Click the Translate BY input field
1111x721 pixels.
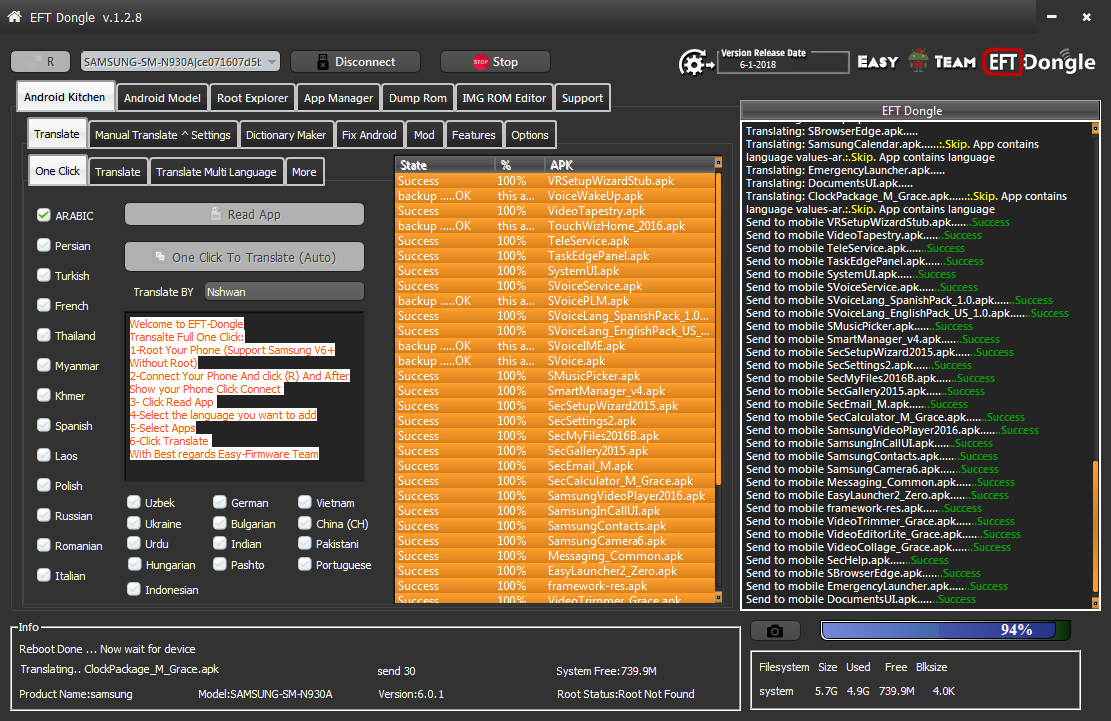(x=284, y=292)
